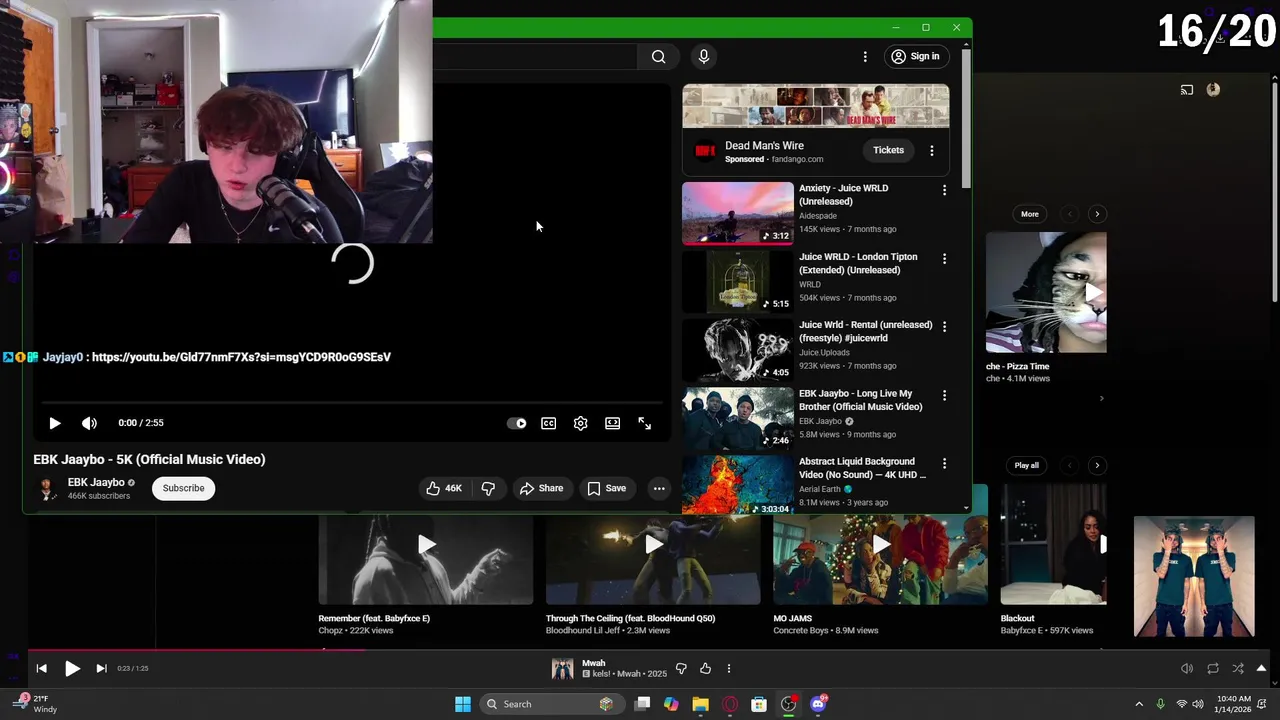1280x720 pixels.
Task: Skip to previous track in music player
Action: pos(41,668)
